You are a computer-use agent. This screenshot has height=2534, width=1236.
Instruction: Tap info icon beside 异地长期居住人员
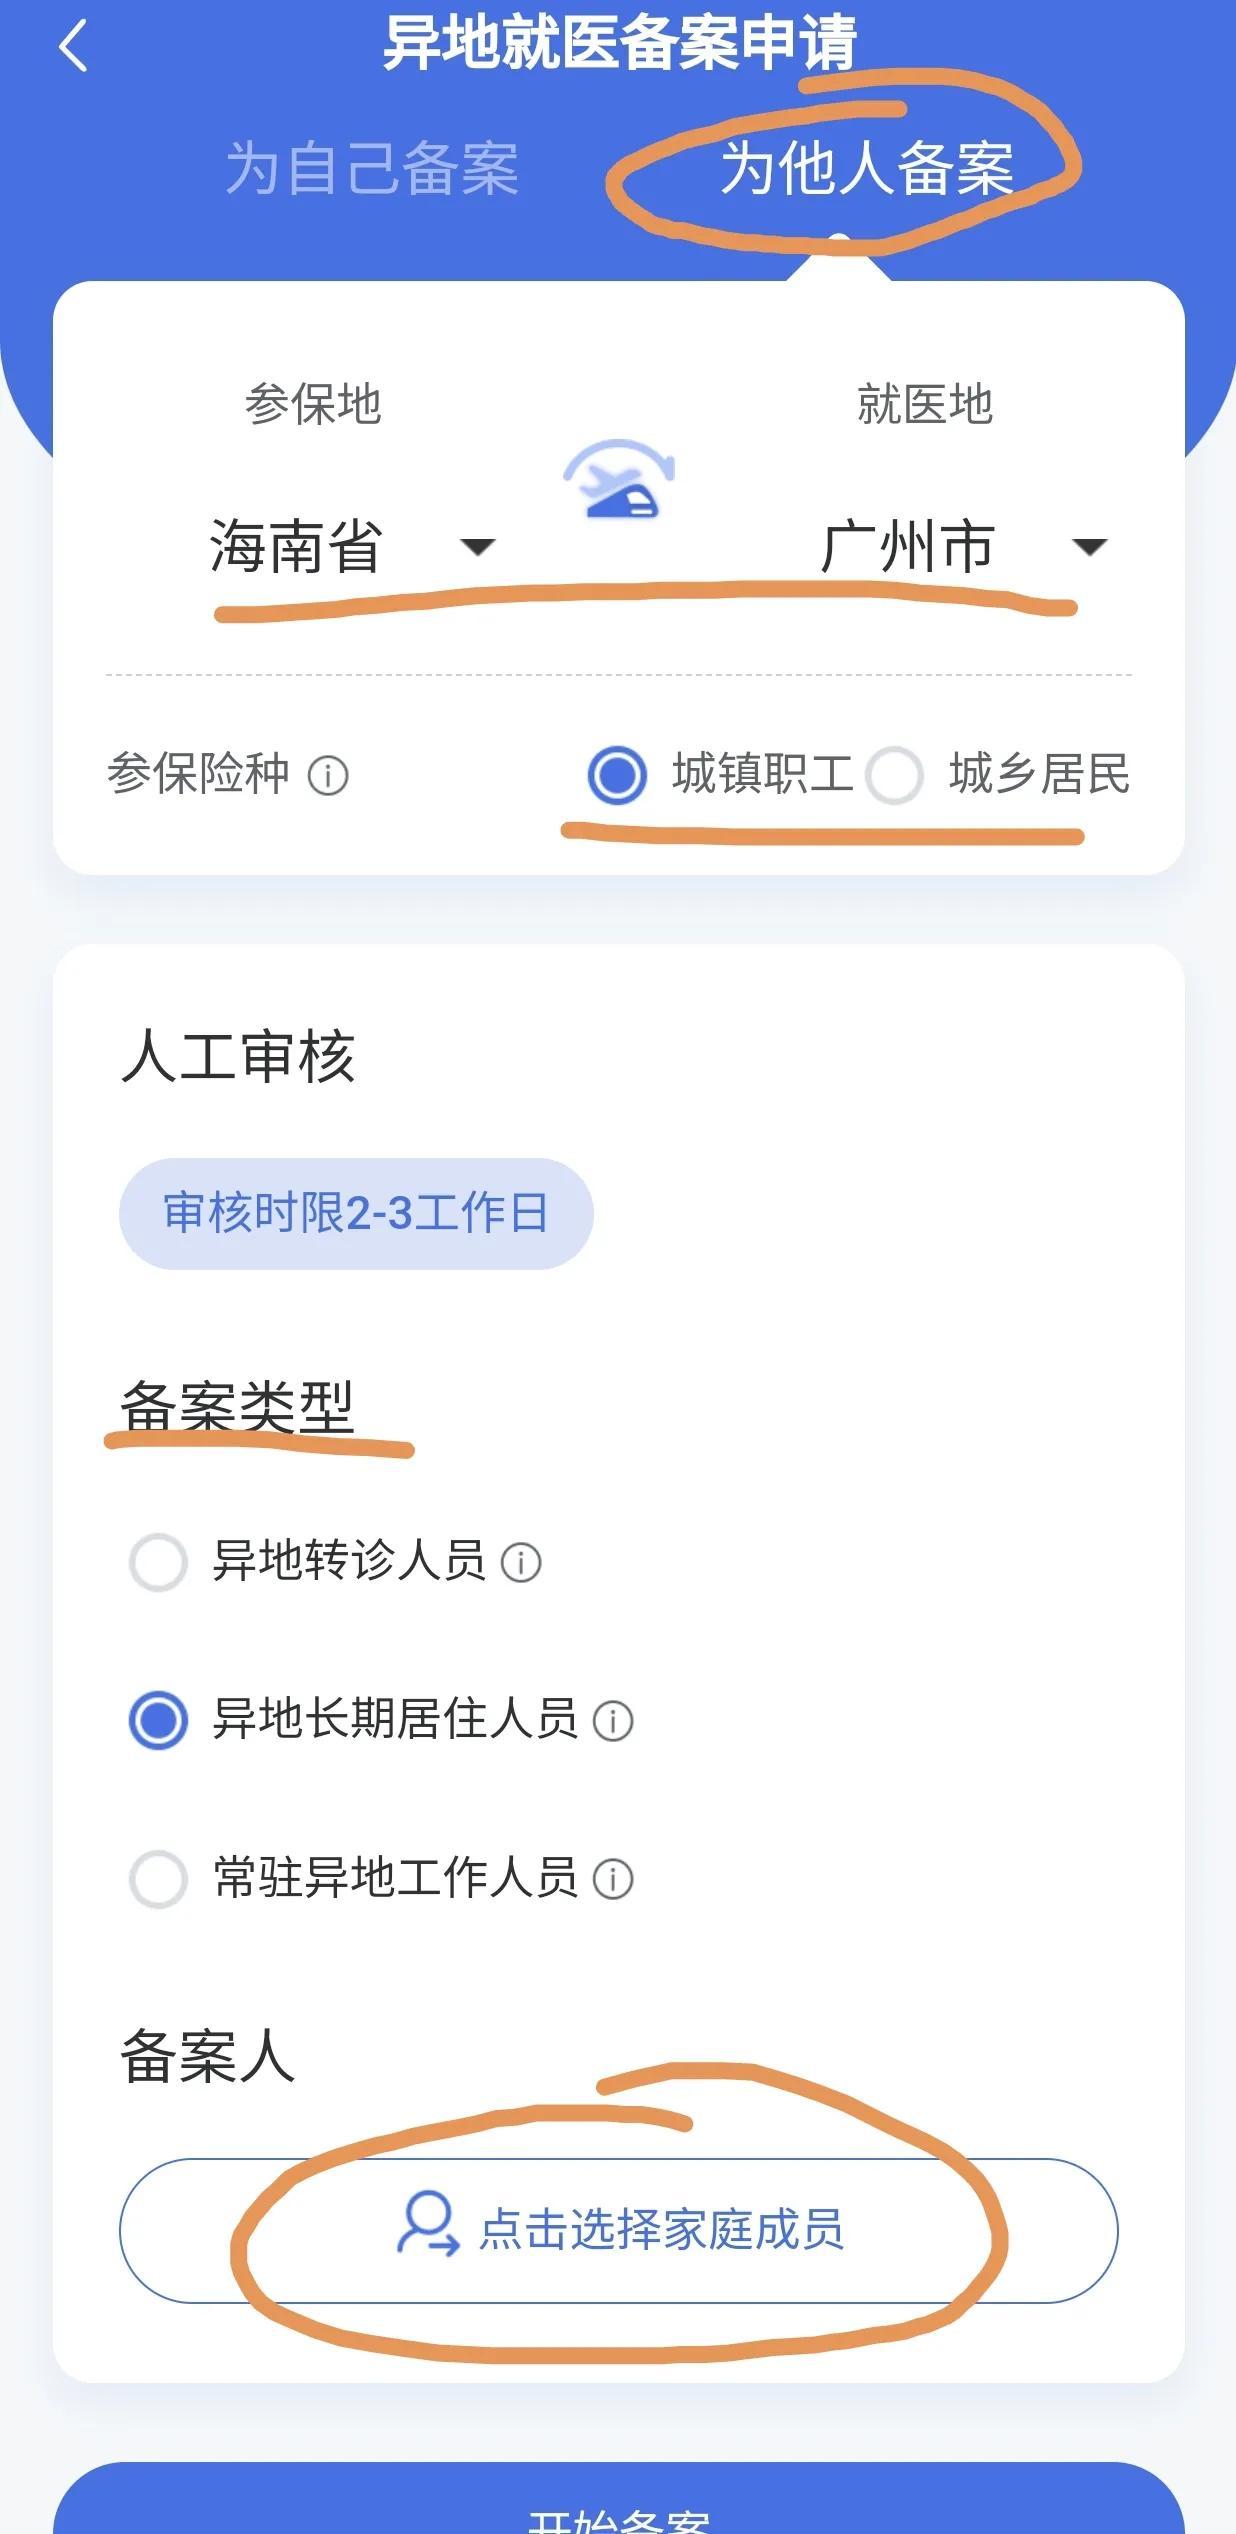[x=613, y=1721]
